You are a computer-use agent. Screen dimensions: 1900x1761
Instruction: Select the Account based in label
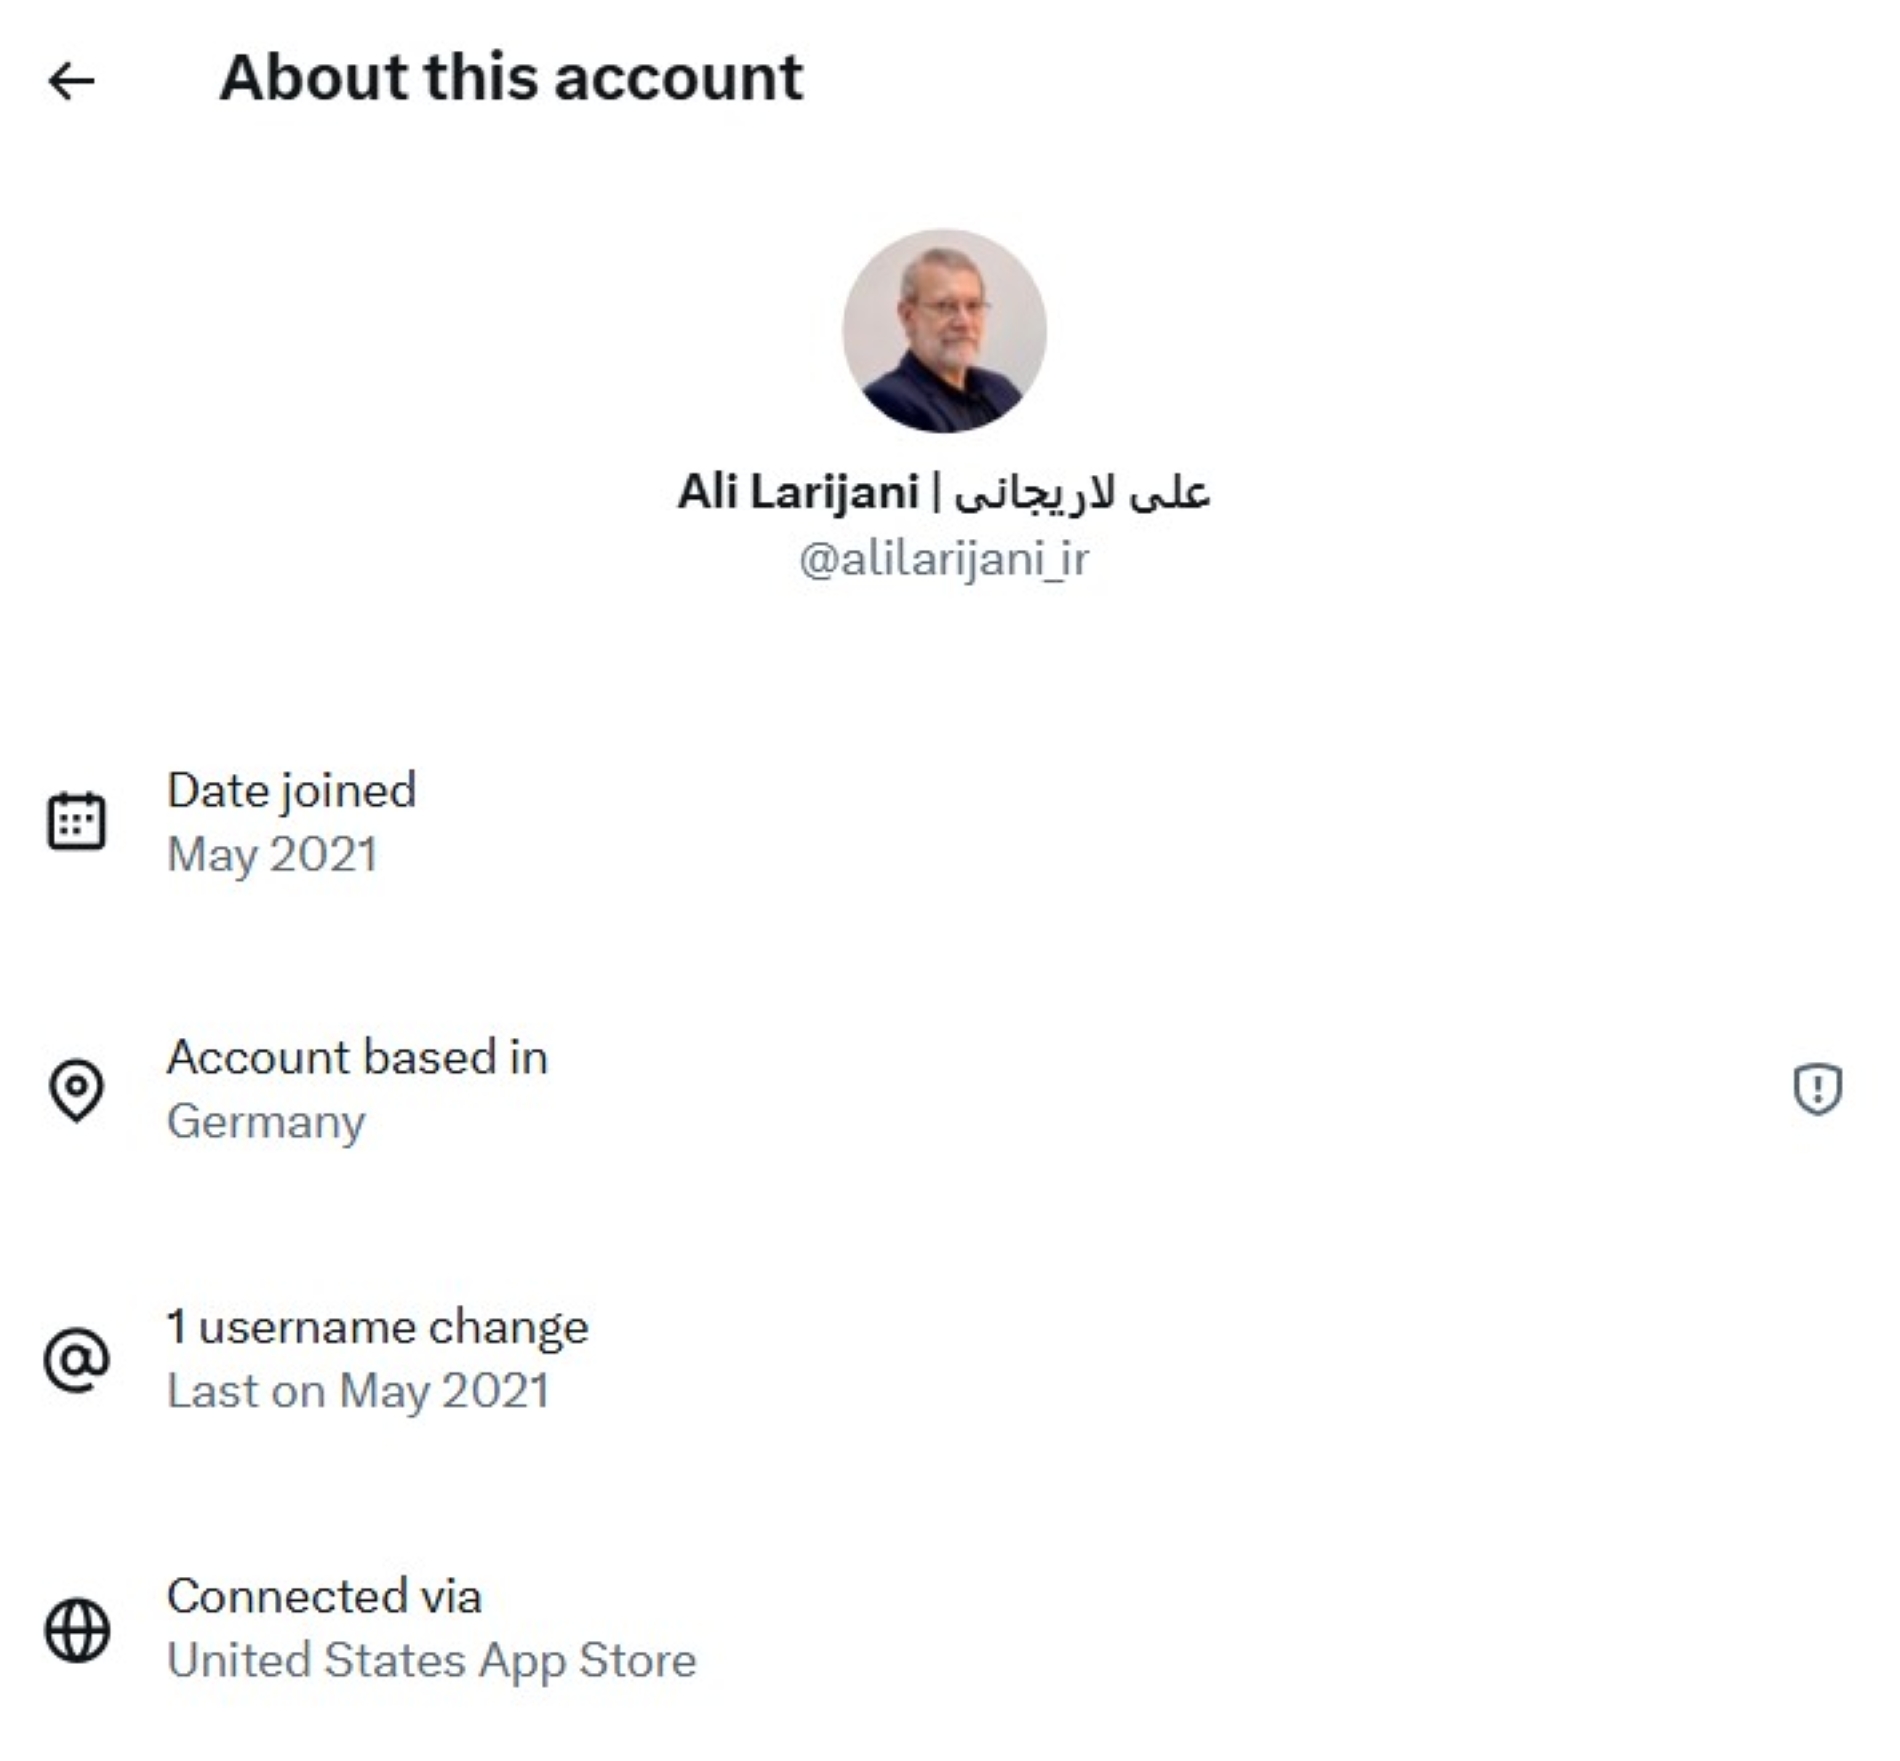357,1057
